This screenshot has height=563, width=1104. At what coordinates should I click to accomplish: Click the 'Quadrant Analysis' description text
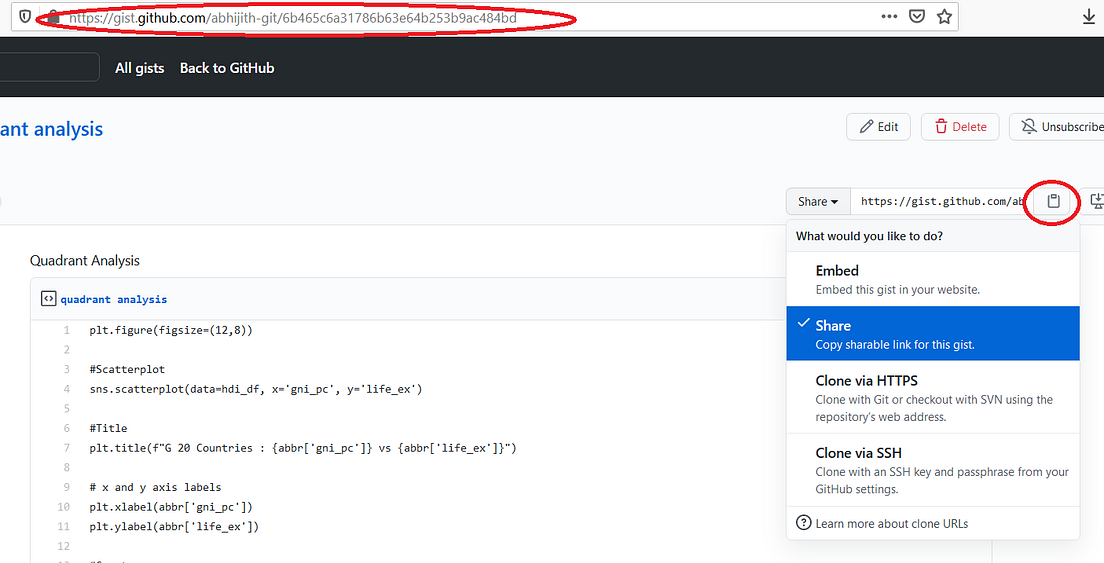tap(84, 260)
